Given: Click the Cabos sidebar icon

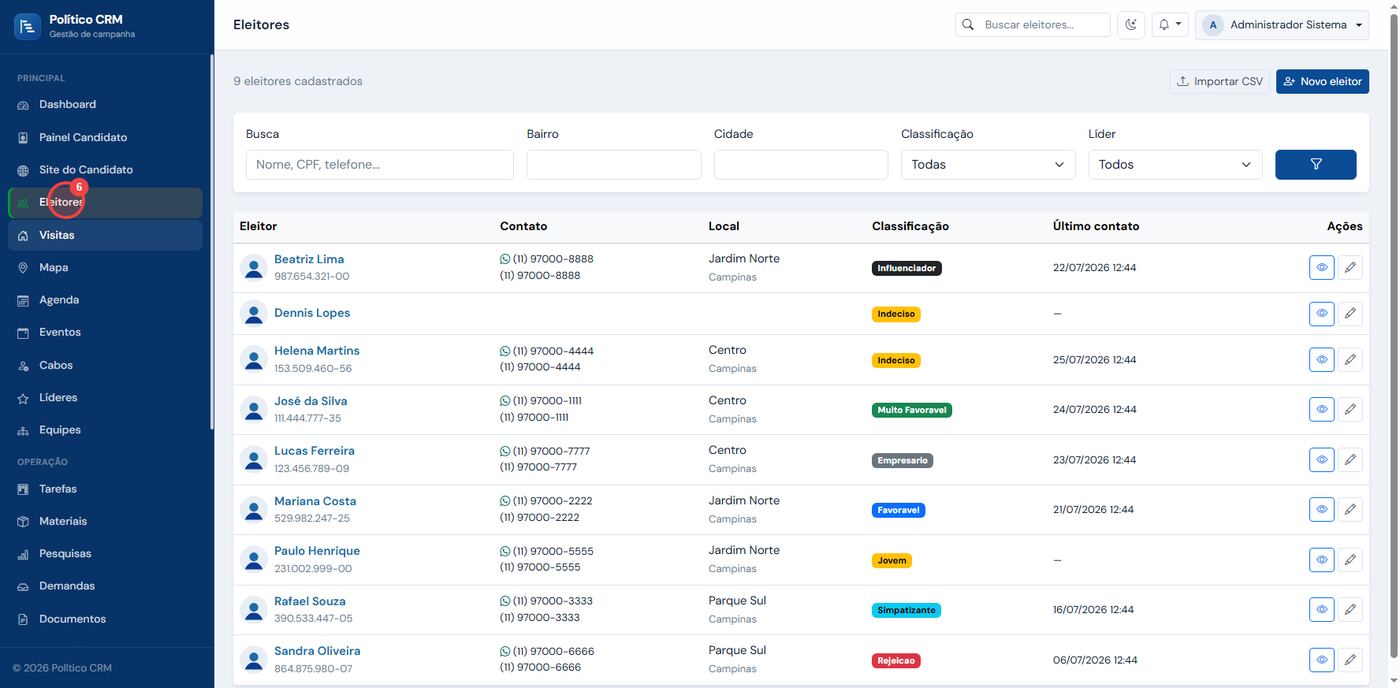Looking at the screenshot, I should [x=23, y=366].
